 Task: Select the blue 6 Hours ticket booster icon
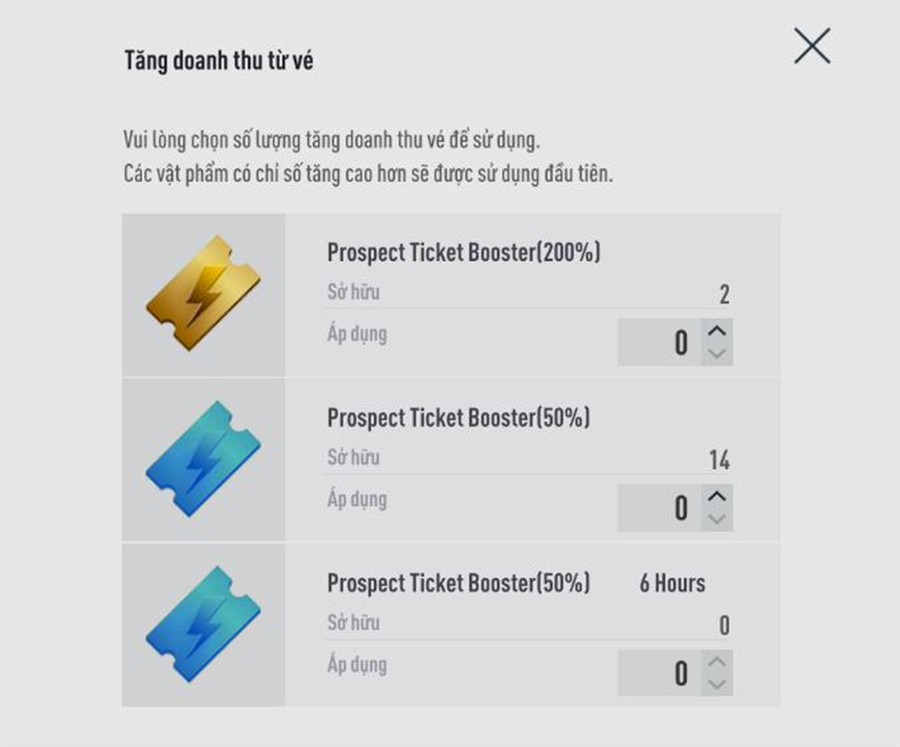(x=204, y=625)
